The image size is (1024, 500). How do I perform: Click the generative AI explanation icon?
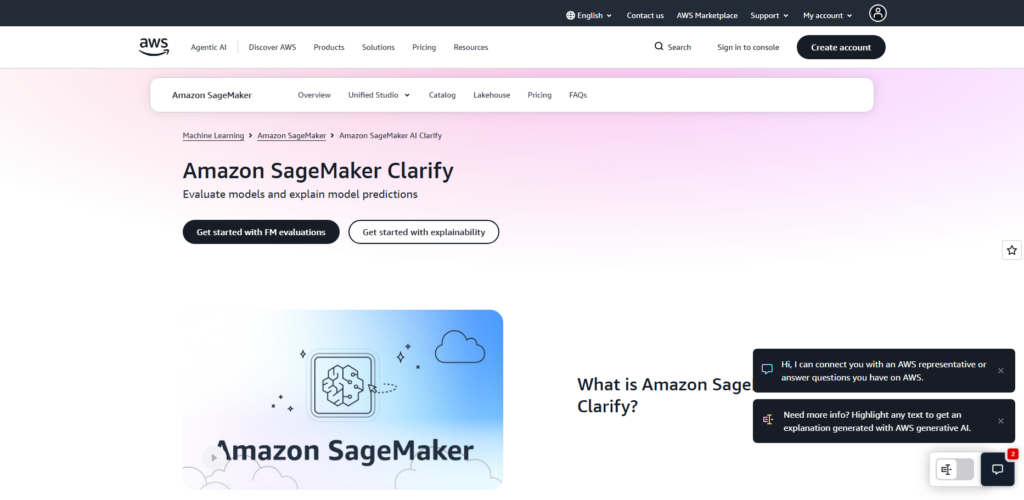pos(768,420)
